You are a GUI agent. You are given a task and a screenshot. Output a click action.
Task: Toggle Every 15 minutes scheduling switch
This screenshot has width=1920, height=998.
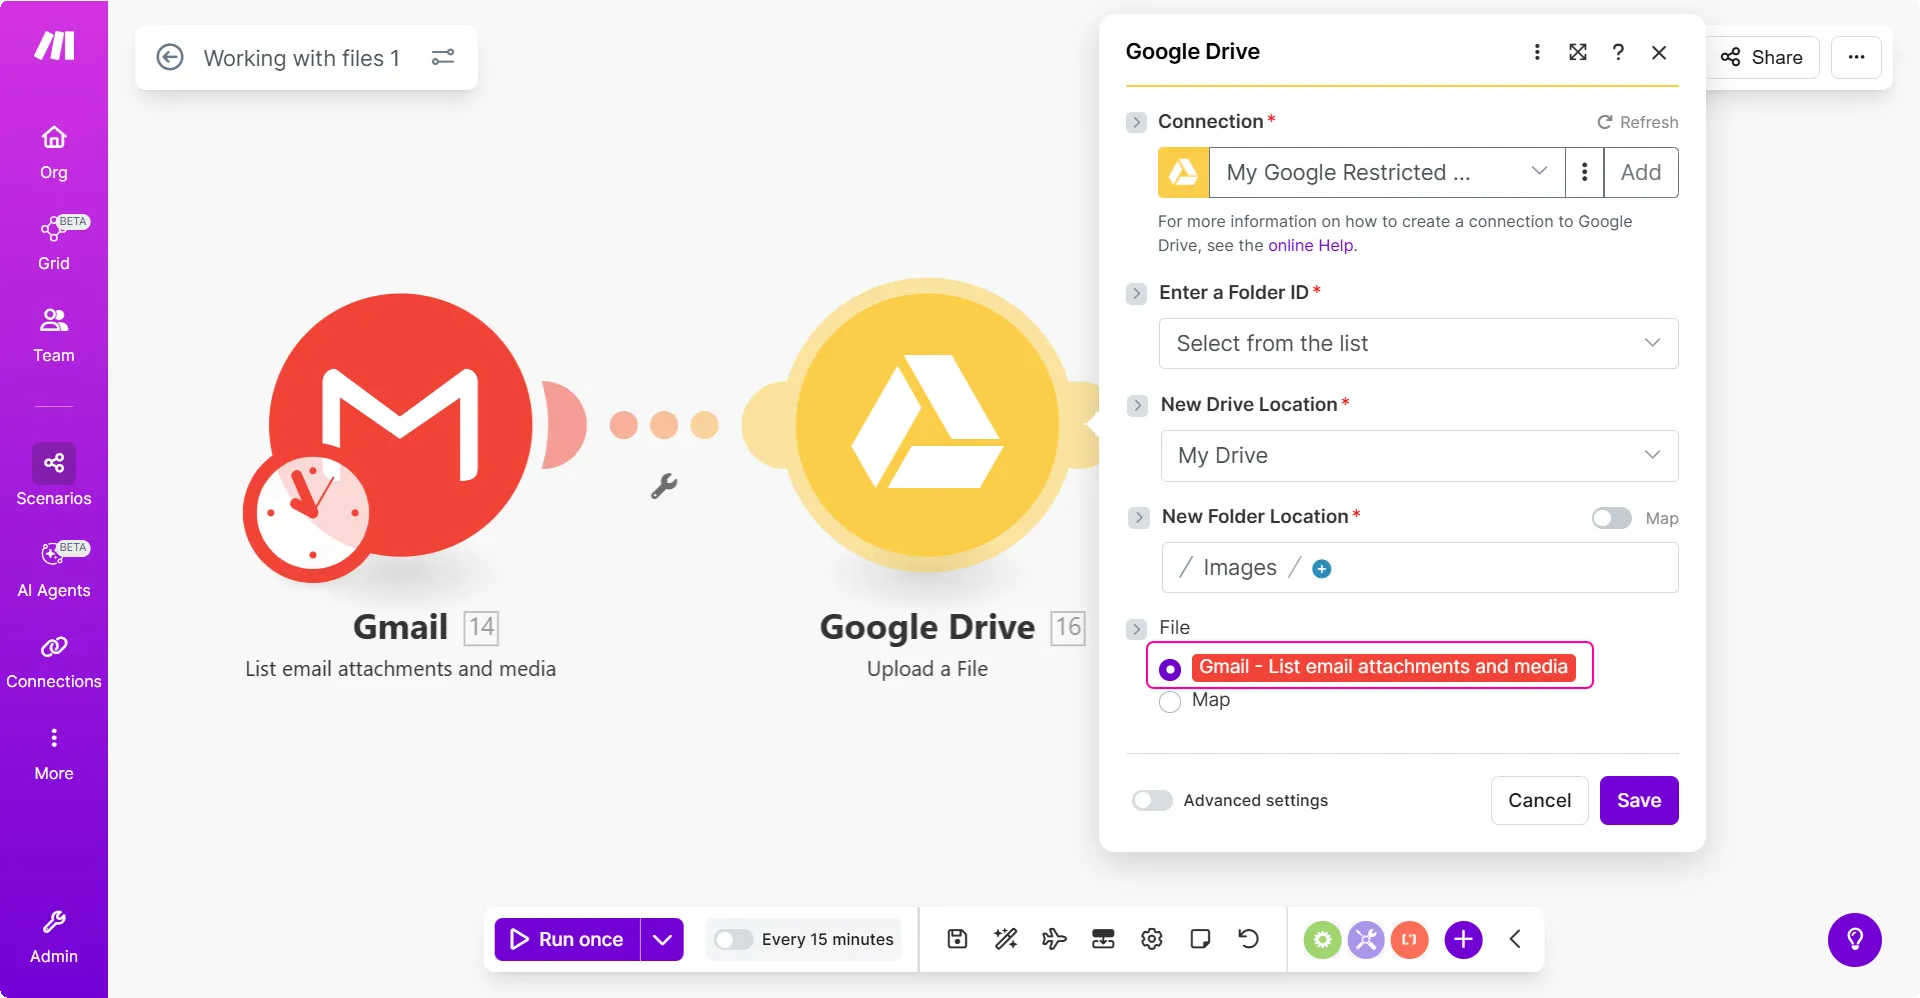[734, 939]
